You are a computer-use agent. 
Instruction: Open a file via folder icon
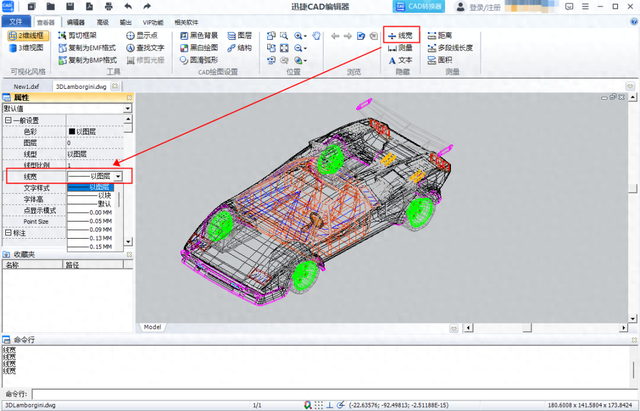point(51,7)
